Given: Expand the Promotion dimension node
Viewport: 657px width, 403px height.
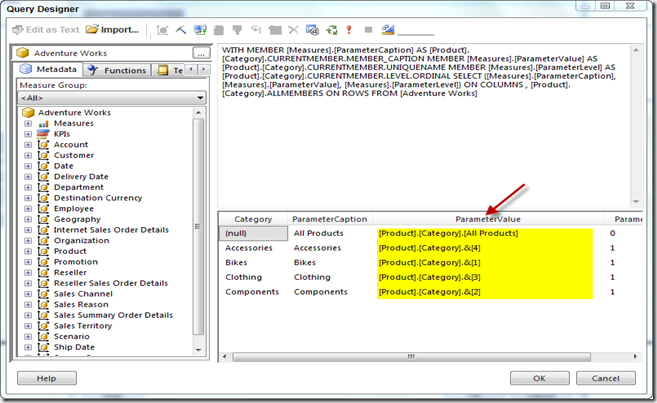Looking at the screenshot, I should coord(28,262).
